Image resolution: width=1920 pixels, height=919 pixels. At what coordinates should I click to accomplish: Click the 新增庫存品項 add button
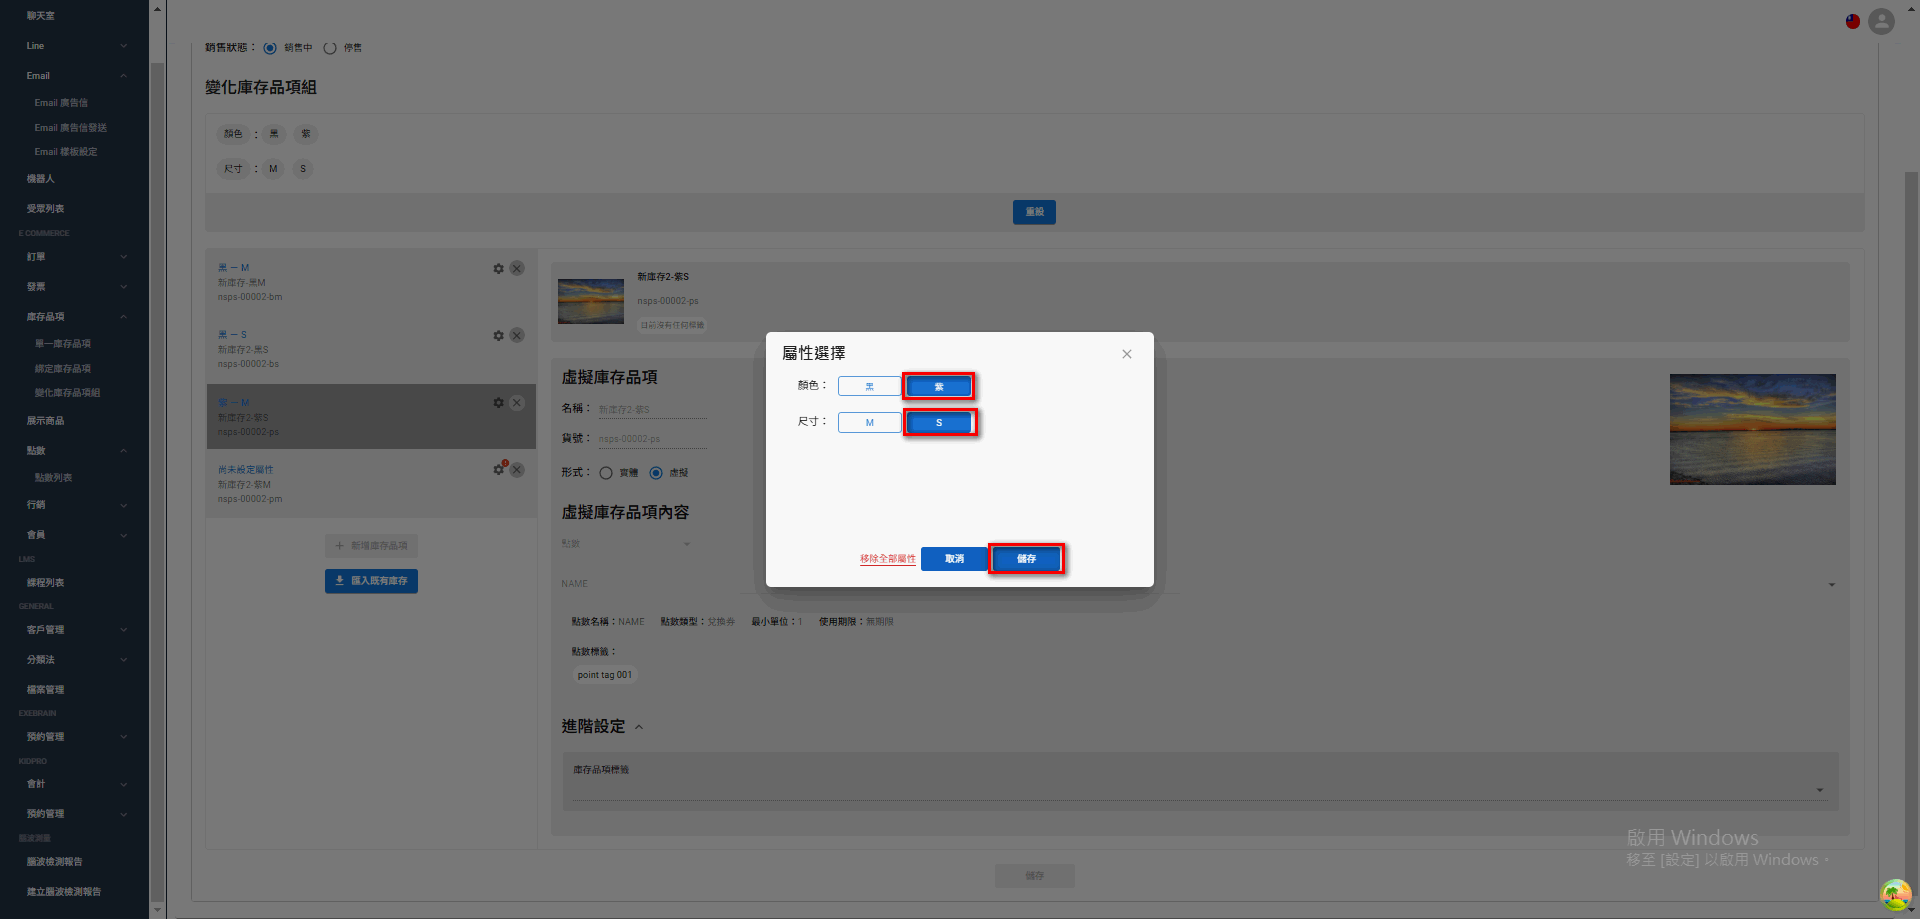click(x=371, y=546)
